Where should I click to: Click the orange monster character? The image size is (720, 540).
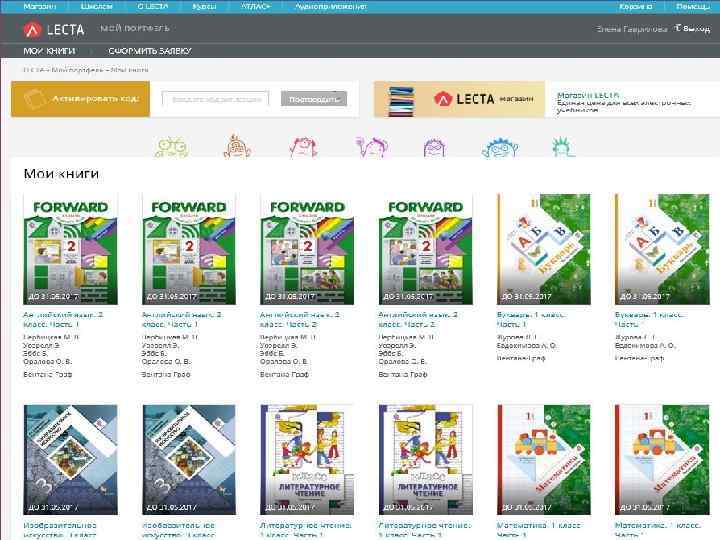click(x=237, y=146)
